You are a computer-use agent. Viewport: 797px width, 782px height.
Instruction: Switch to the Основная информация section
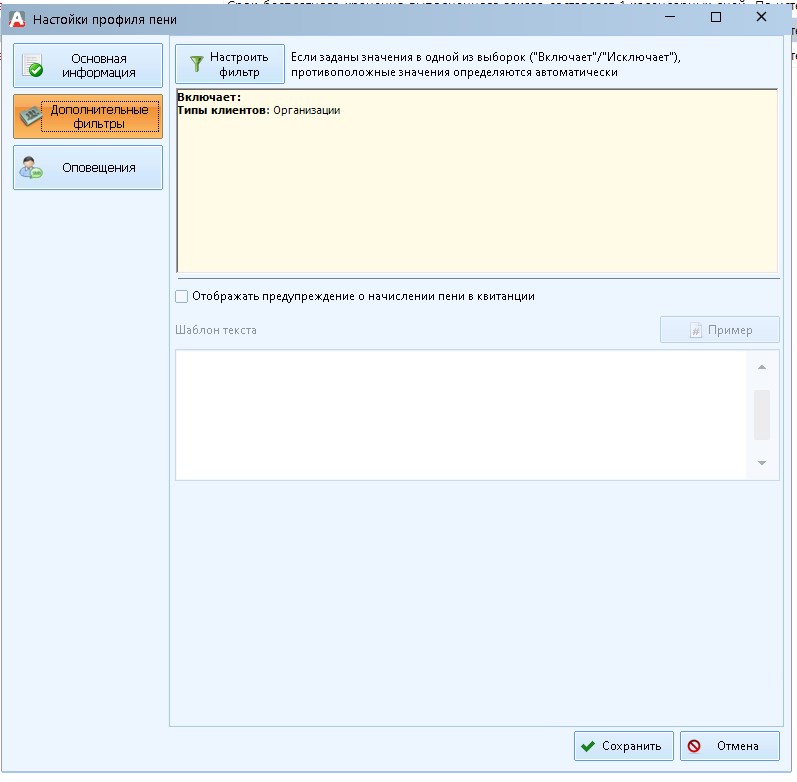pyautogui.click(x=88, y=66)
